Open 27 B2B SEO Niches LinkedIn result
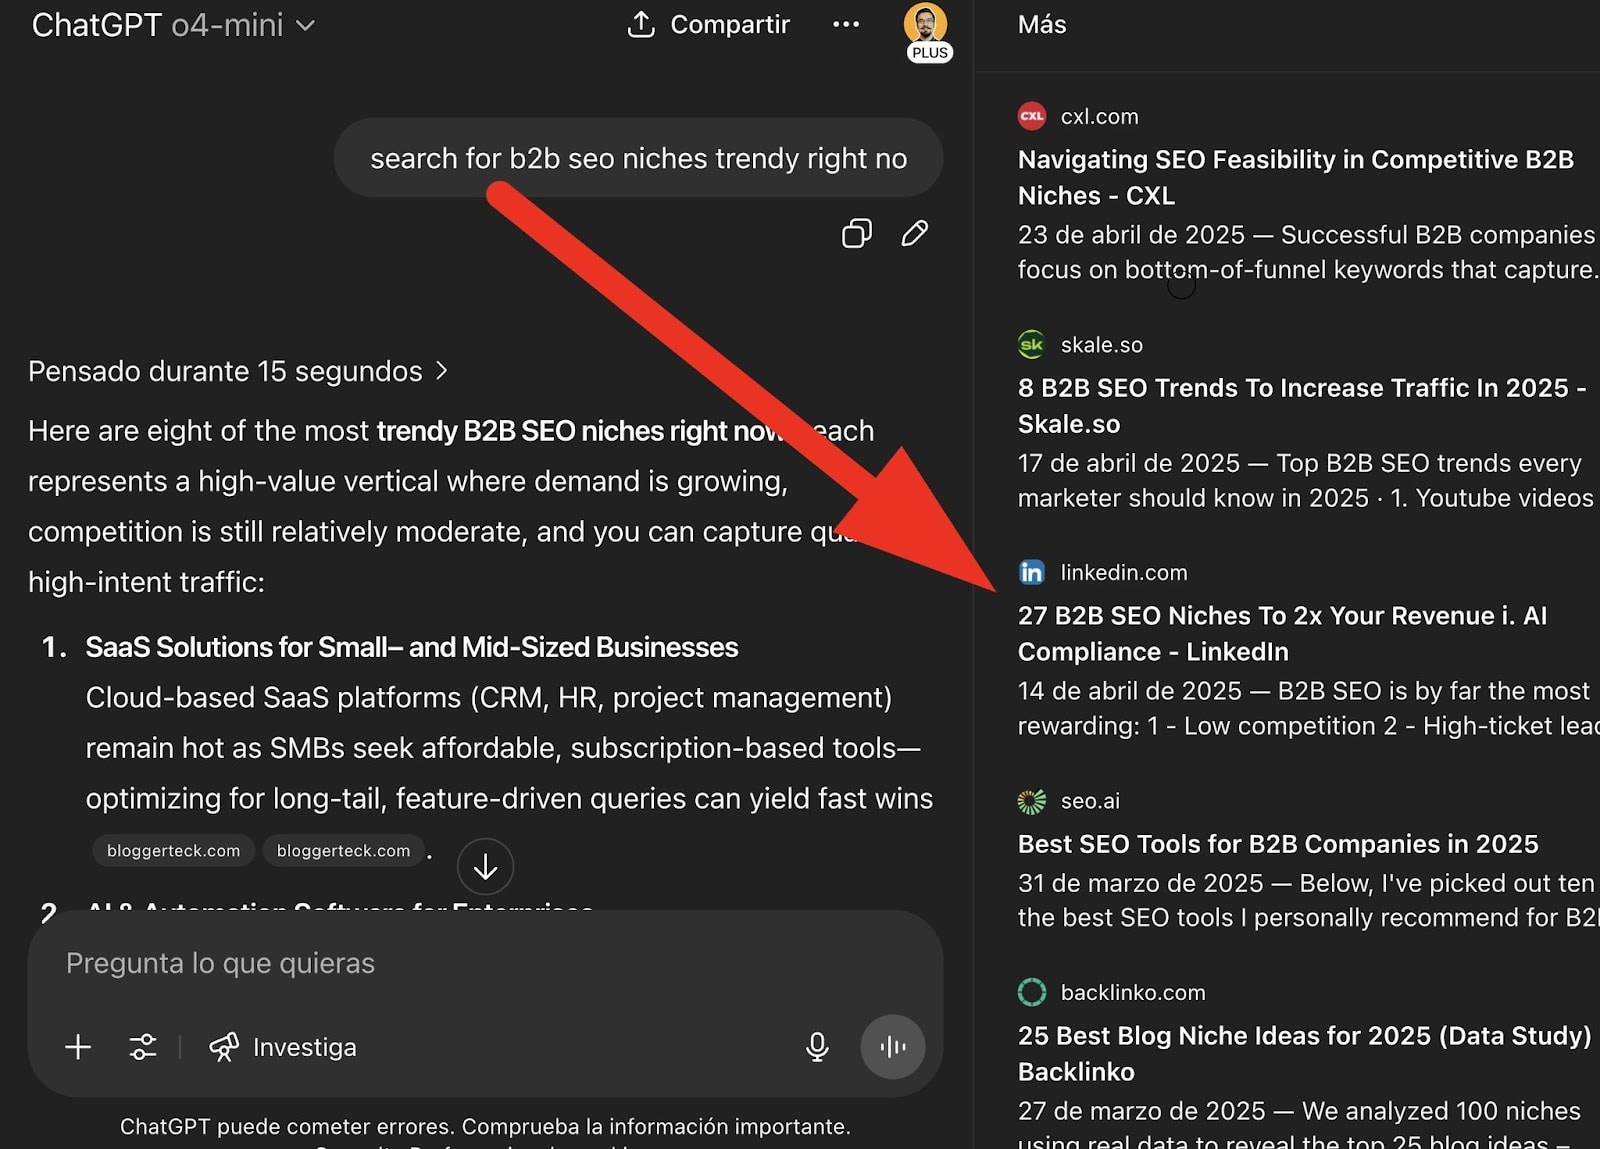This screenshot has height=1149, width=1600. pos(1283,633)
